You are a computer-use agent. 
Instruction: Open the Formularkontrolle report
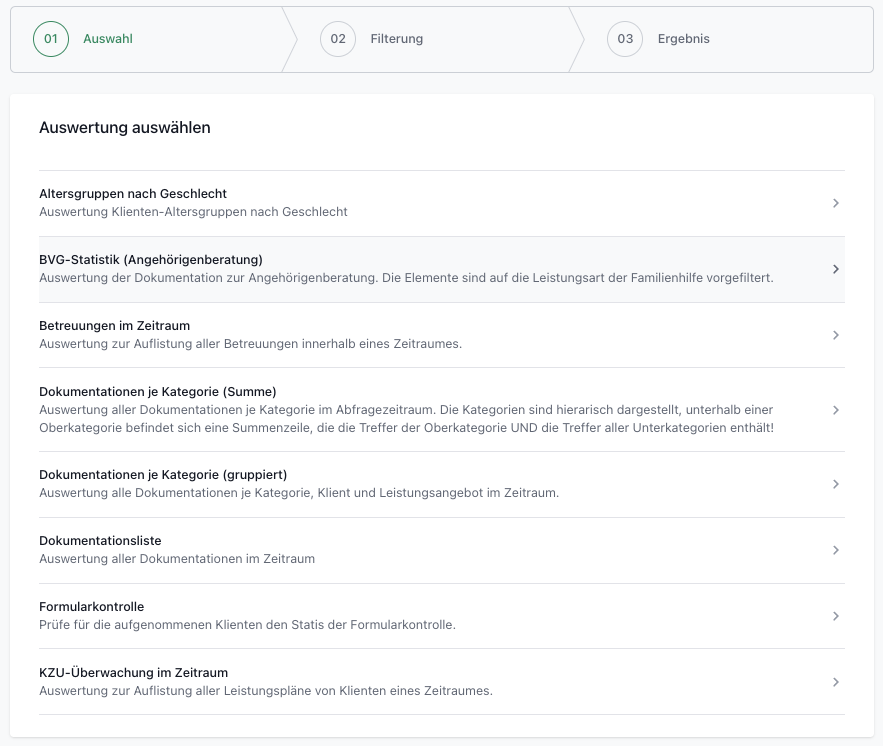pos(442,616)
